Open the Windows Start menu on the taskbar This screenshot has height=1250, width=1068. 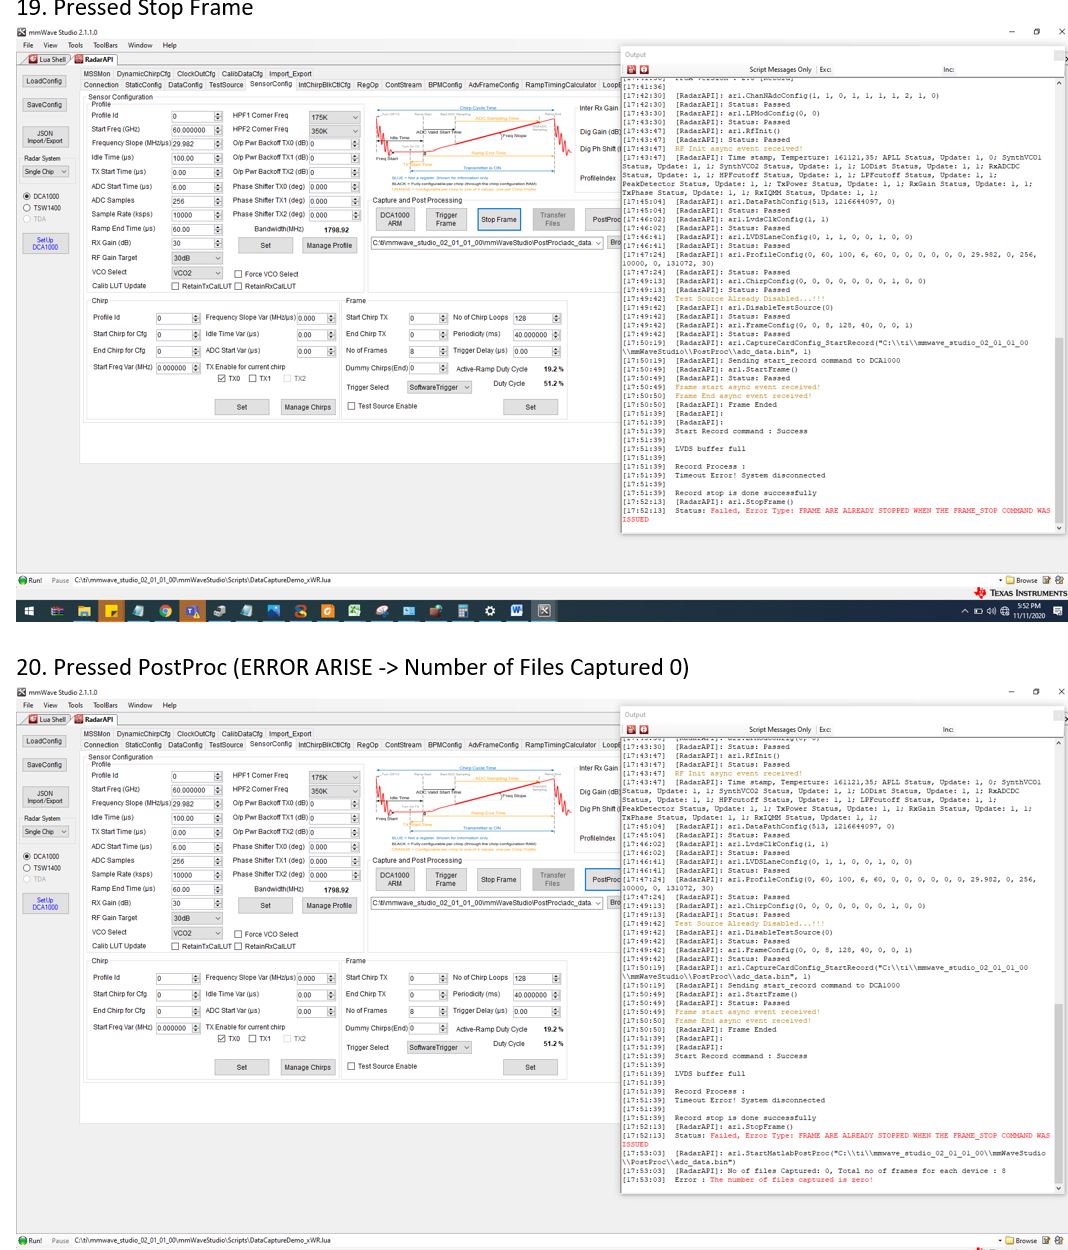tap(29, 611)
